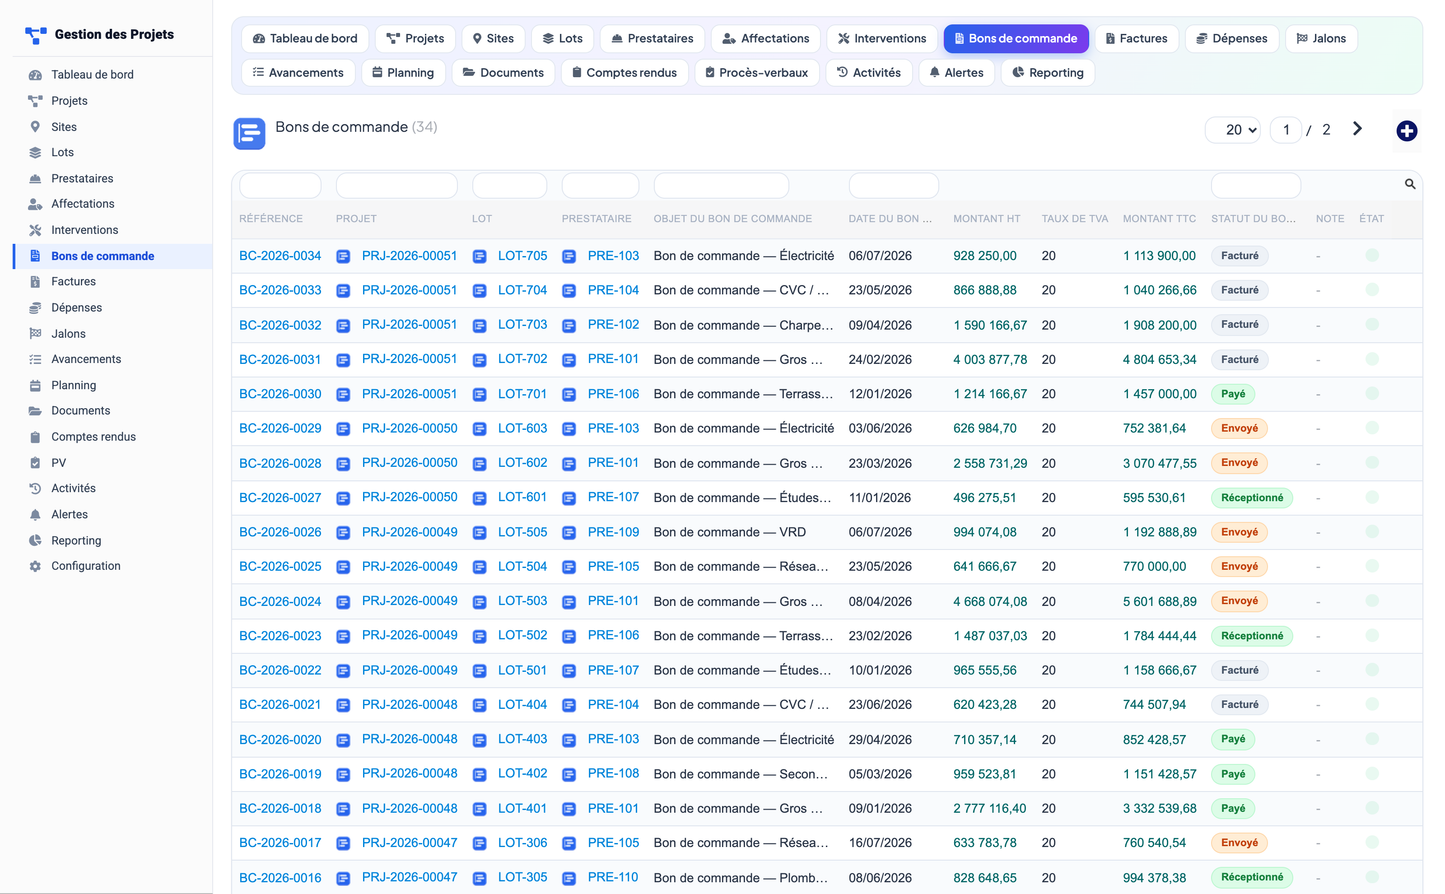This screenshot has width=1445, height=894.
Task: Open project icon beside PRJ-2026-00051 first row
Action: coord(343,256)
